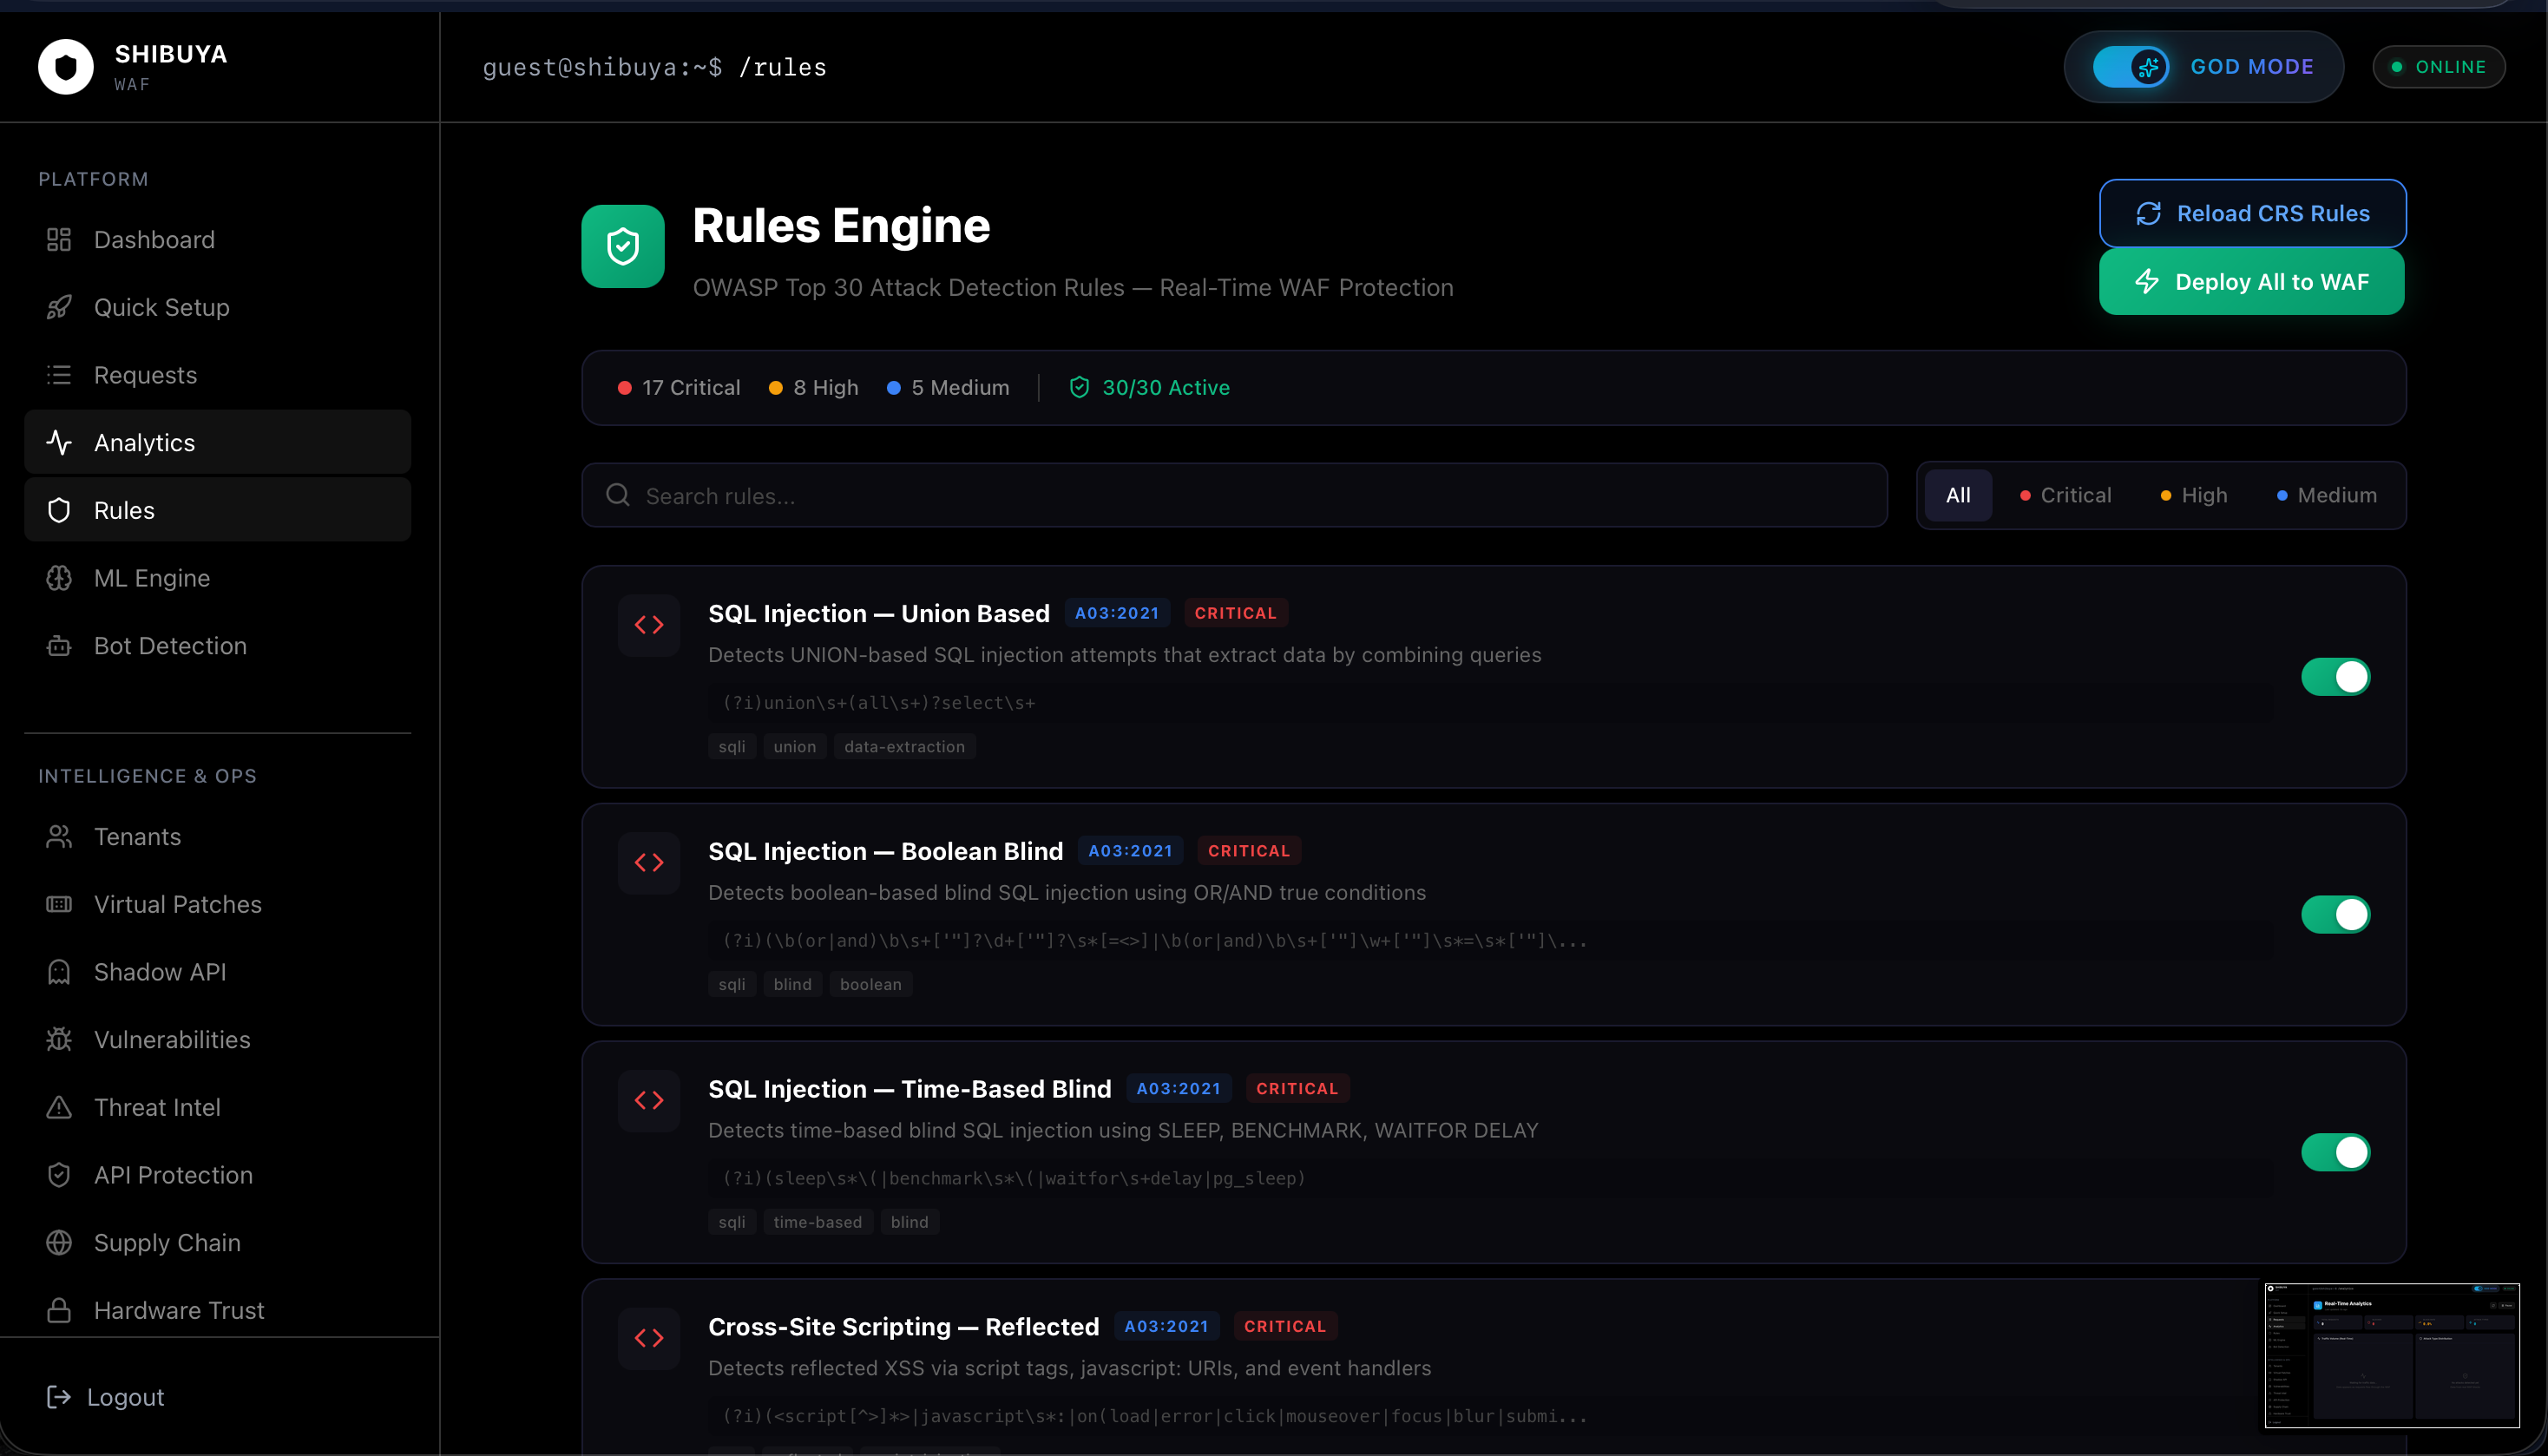Click into the Search rules field

(x=1234, y=496)
